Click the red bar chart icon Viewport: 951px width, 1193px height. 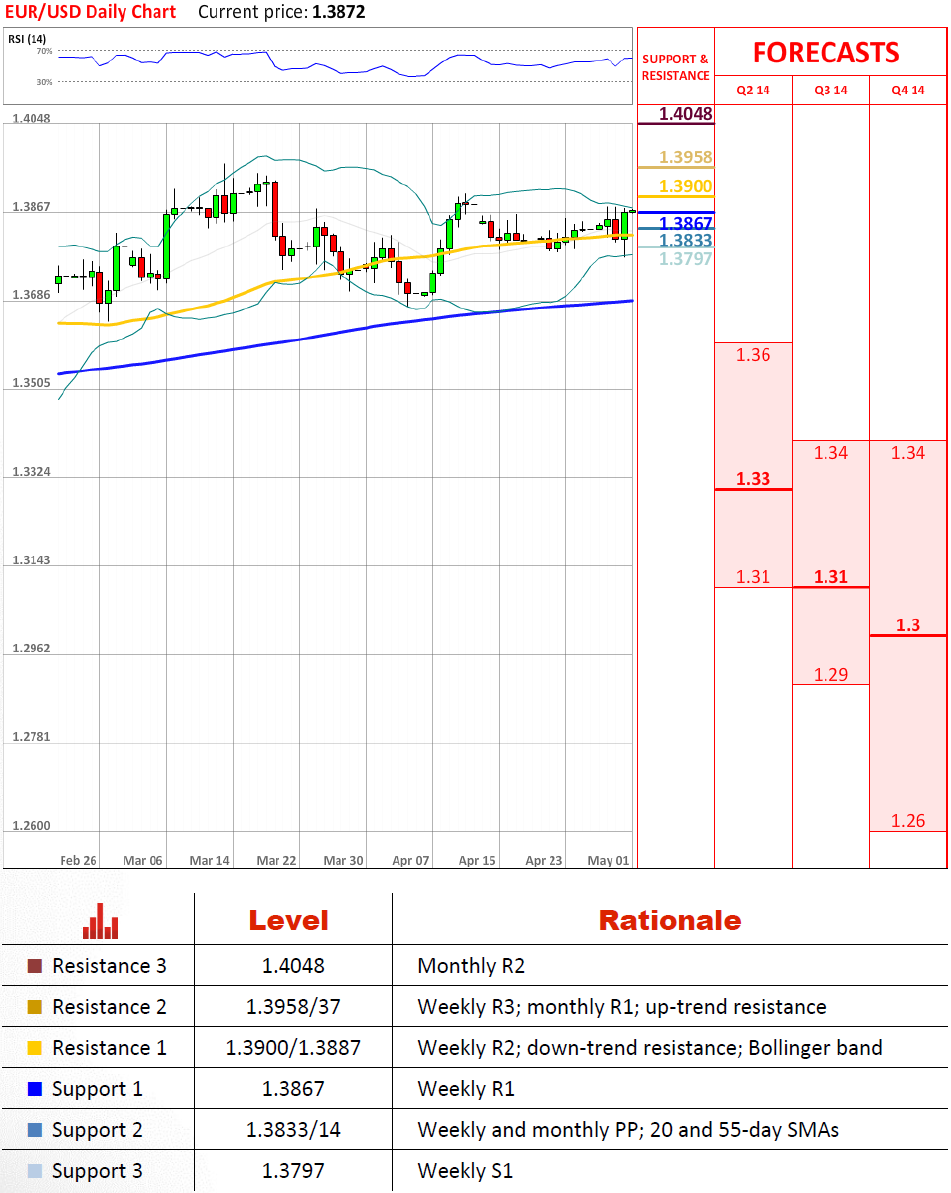100,921
